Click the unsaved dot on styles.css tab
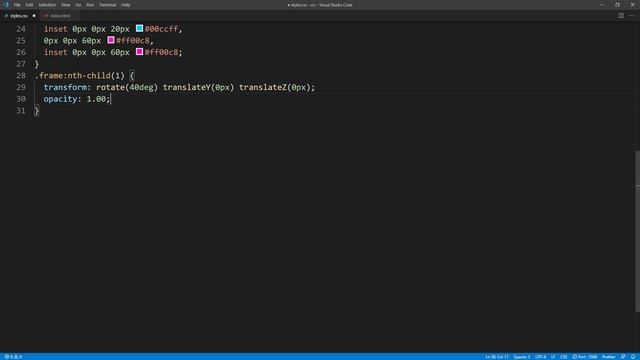Viewport: 640px width, 360px height. (x=34, y=16)
